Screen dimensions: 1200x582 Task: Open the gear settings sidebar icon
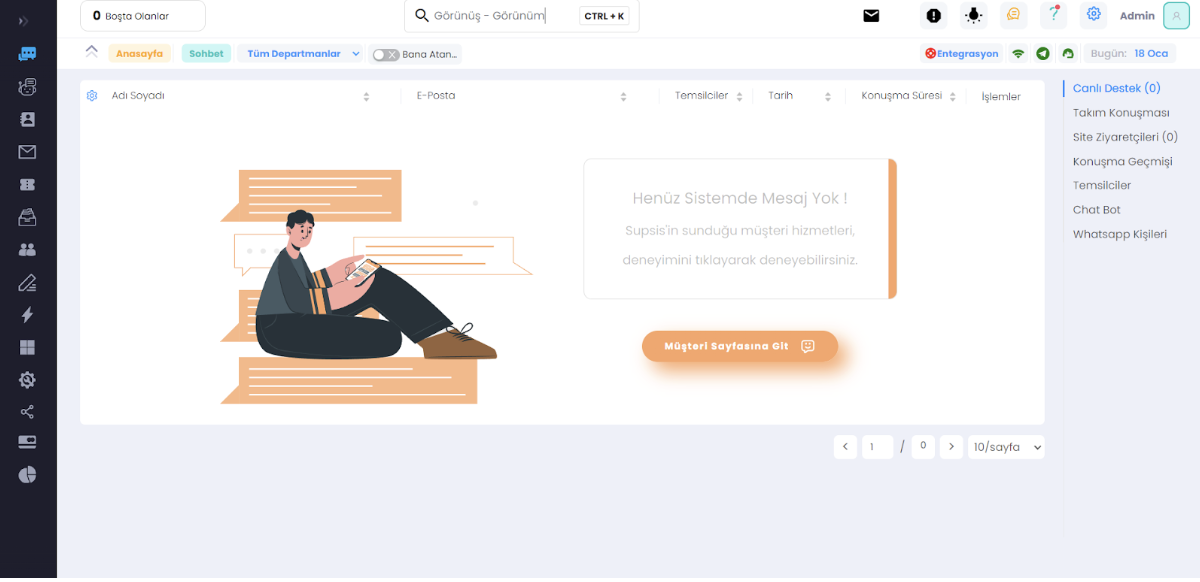[27, 380]
